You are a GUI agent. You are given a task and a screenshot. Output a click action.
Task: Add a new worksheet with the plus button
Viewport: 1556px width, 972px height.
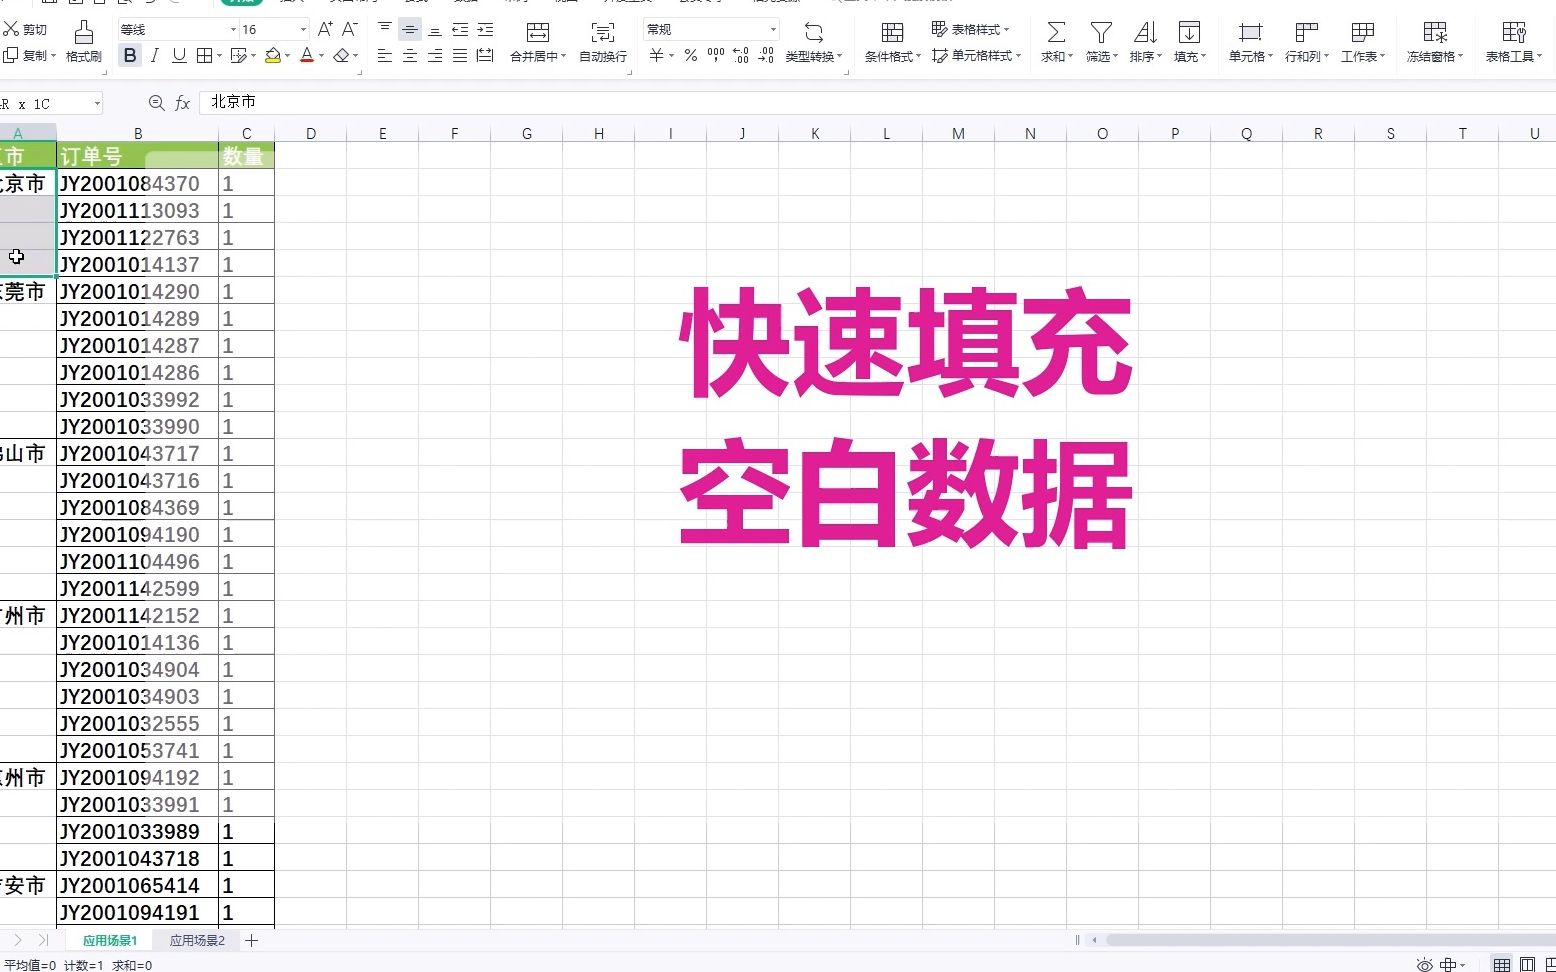(252, 940)
